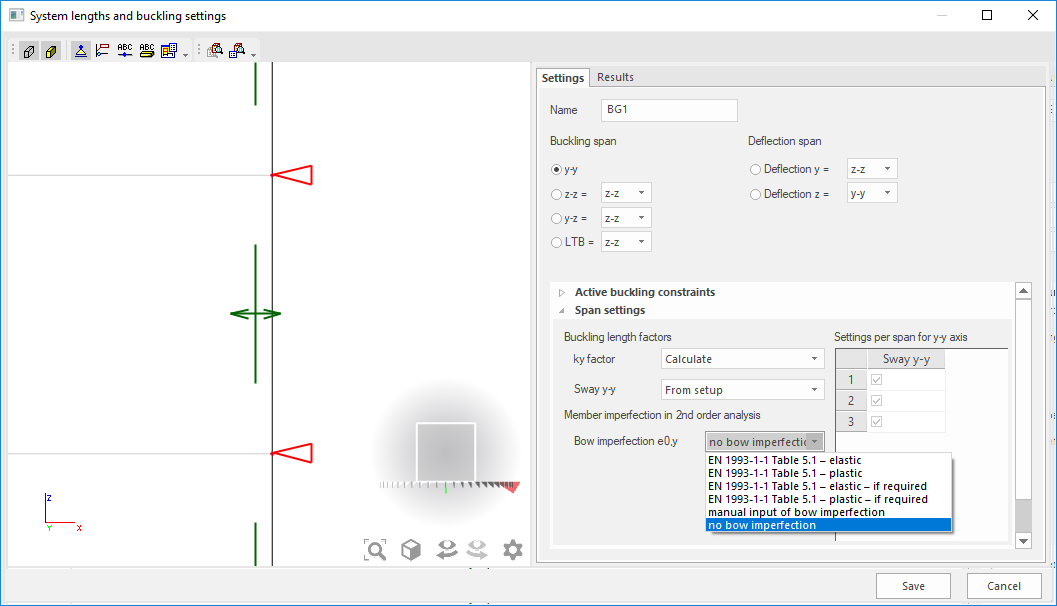Switch to the Results tab
1057x606 pixels.
(x=615, y=77)
